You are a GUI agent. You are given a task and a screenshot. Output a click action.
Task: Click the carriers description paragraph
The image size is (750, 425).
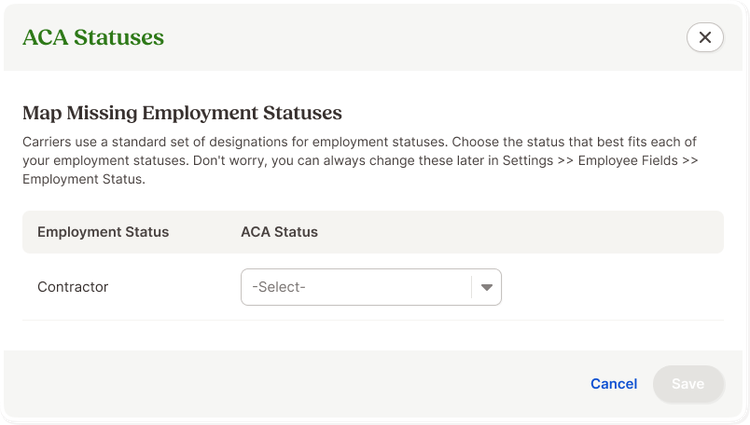pos(360,160)
